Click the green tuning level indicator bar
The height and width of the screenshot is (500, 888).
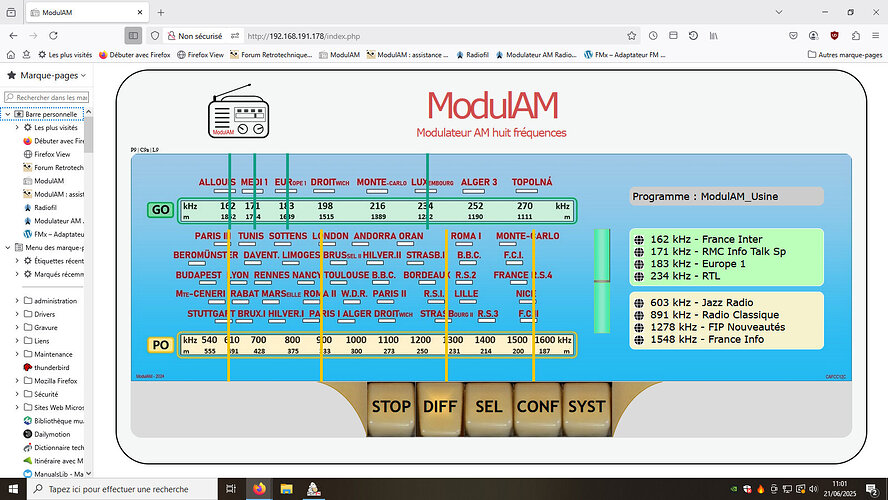click(x=602, y=281)
